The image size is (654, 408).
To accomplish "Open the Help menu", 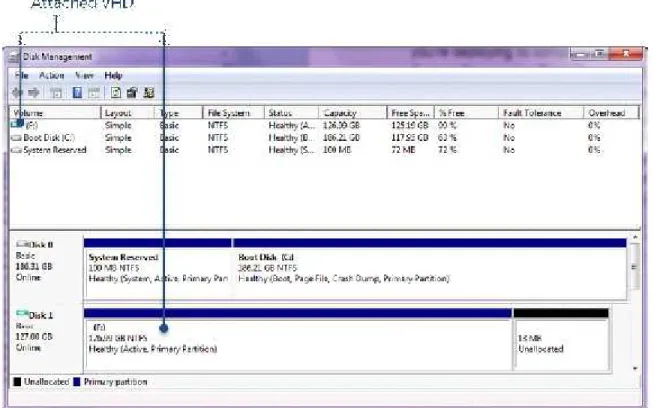I will point(113,76).
